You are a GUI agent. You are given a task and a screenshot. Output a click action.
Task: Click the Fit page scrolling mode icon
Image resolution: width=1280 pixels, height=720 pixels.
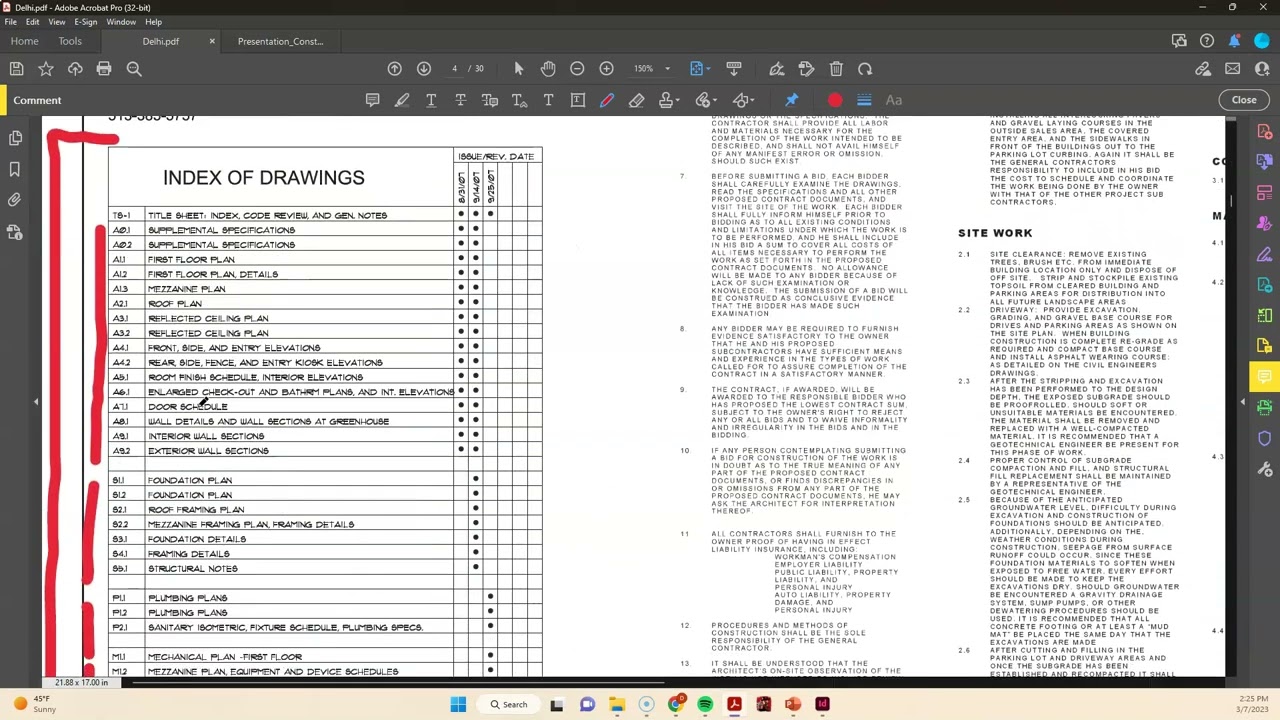(x=697, y=69)
